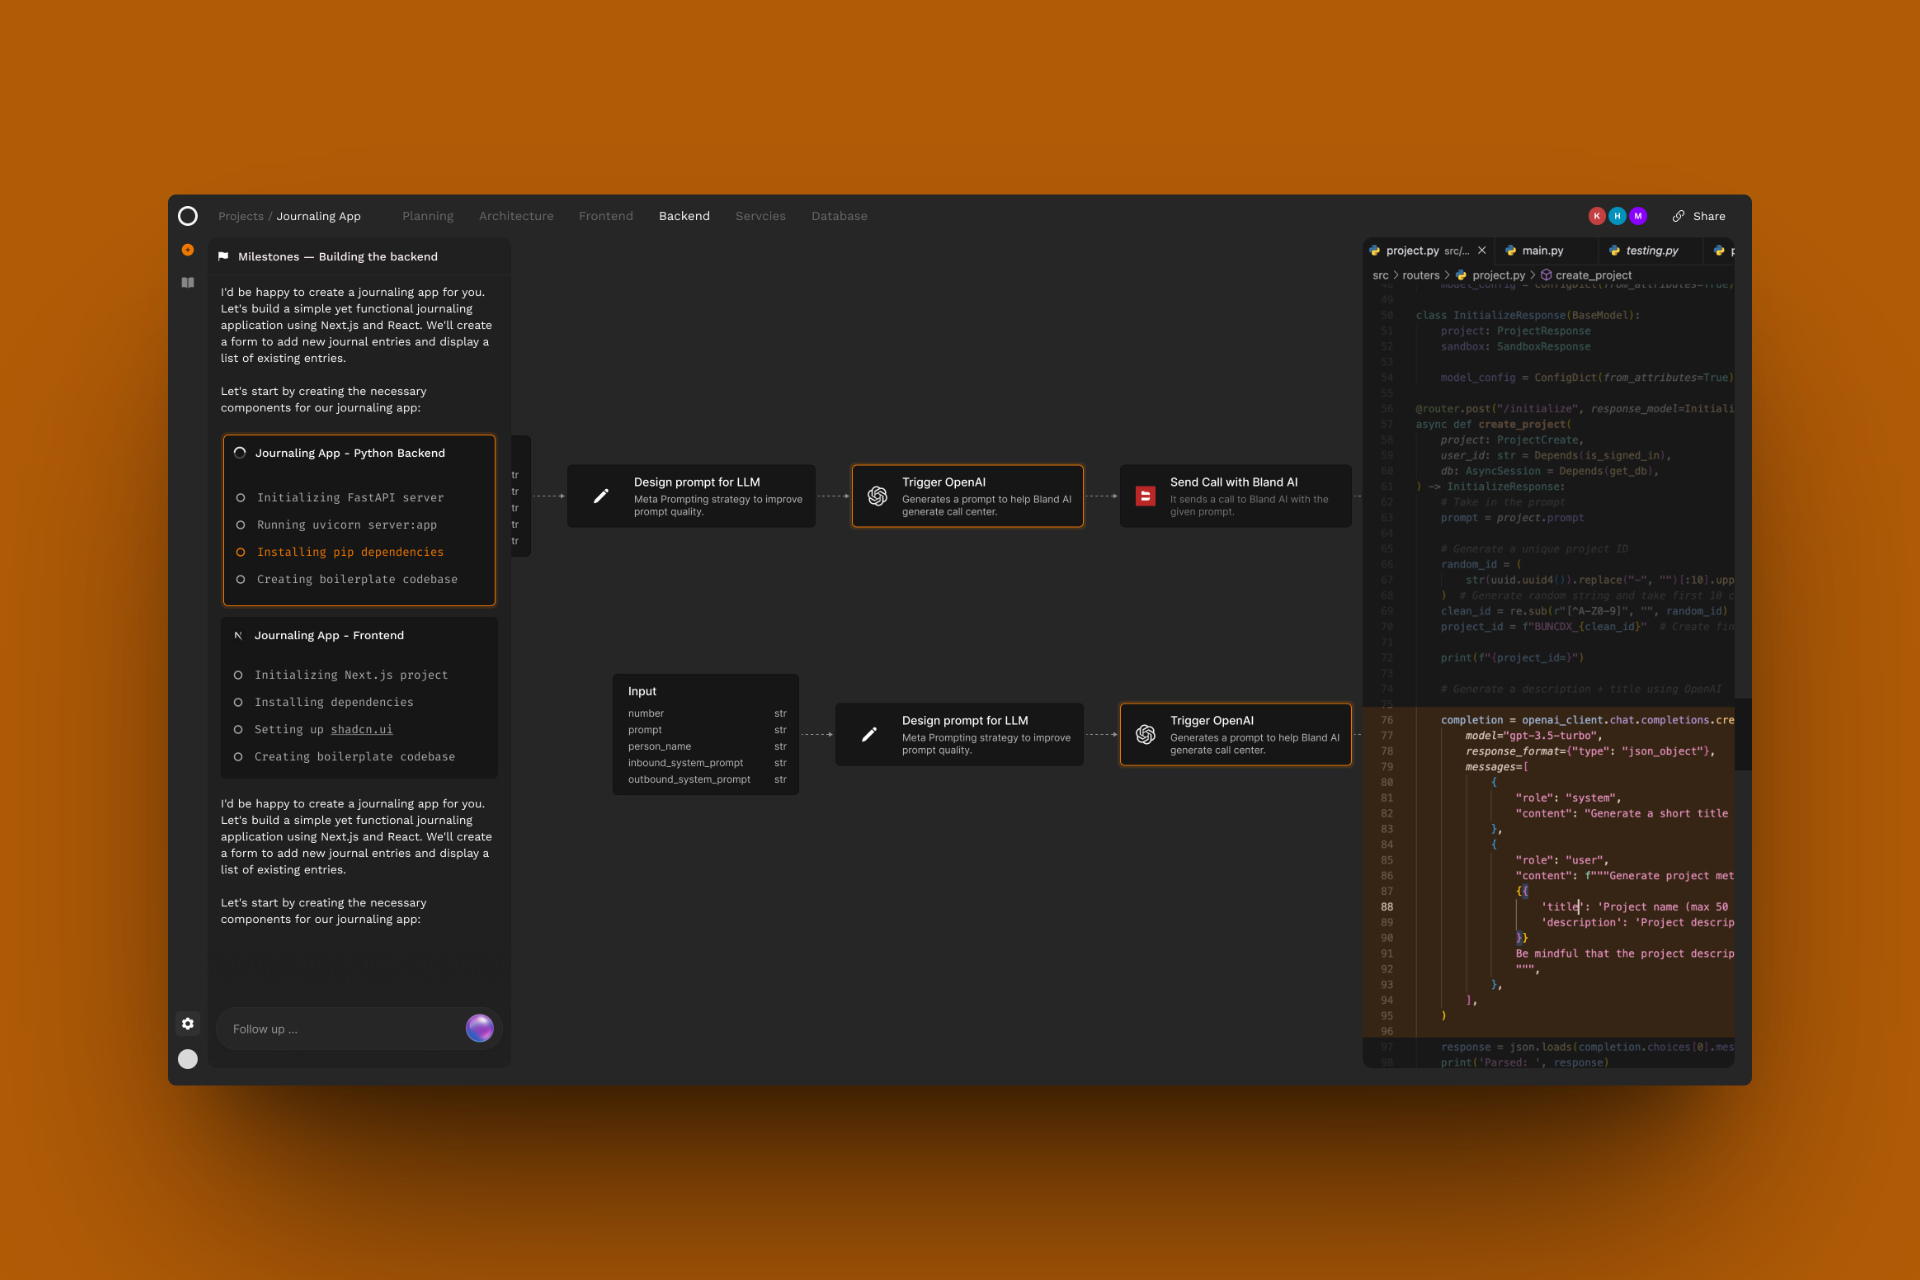Viewport: 1920px width, 1280px height.
Task: Click Journaling App breadcrumb
Action: point(318,216)
